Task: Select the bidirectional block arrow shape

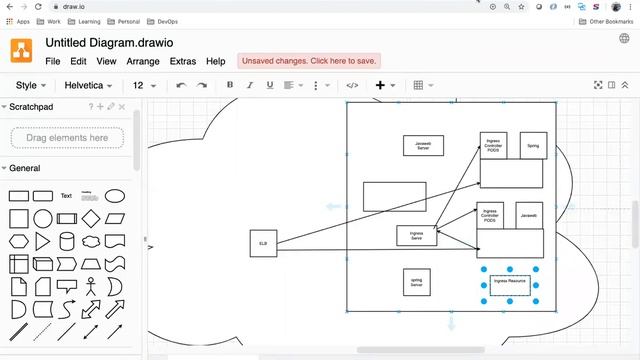Action: coord(91,309)
